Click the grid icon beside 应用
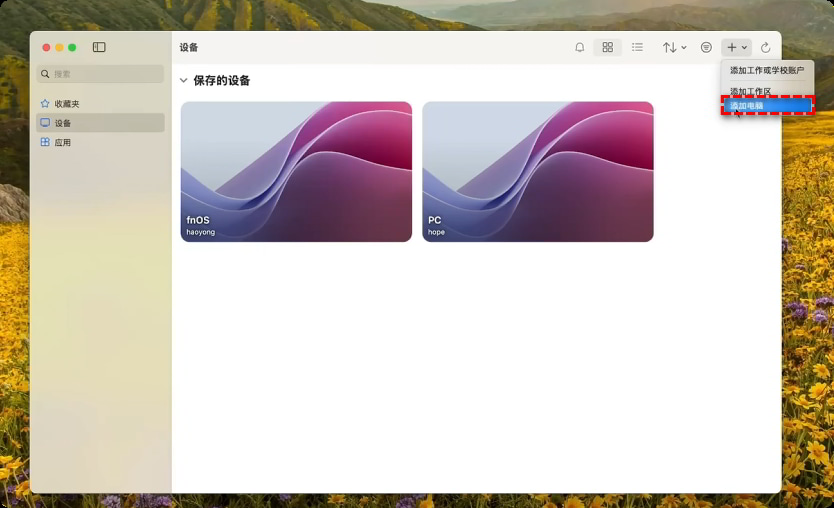The image size is (834, 508). pyautogui.click(x=45, y=143)
